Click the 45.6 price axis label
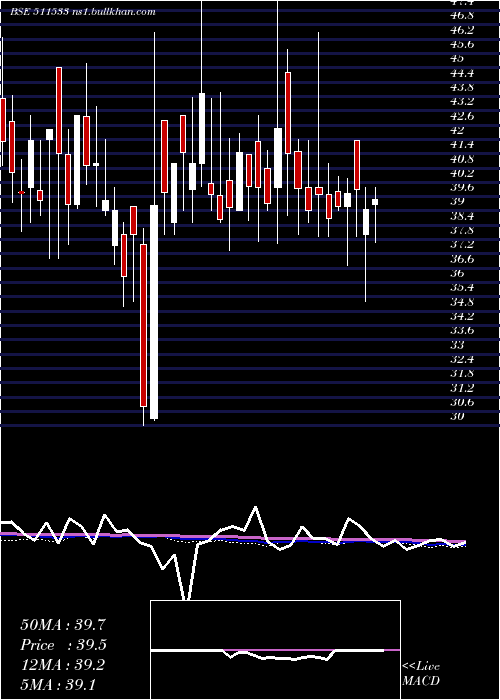This screenshot has height=700, width=500. (x=462, y=44)
